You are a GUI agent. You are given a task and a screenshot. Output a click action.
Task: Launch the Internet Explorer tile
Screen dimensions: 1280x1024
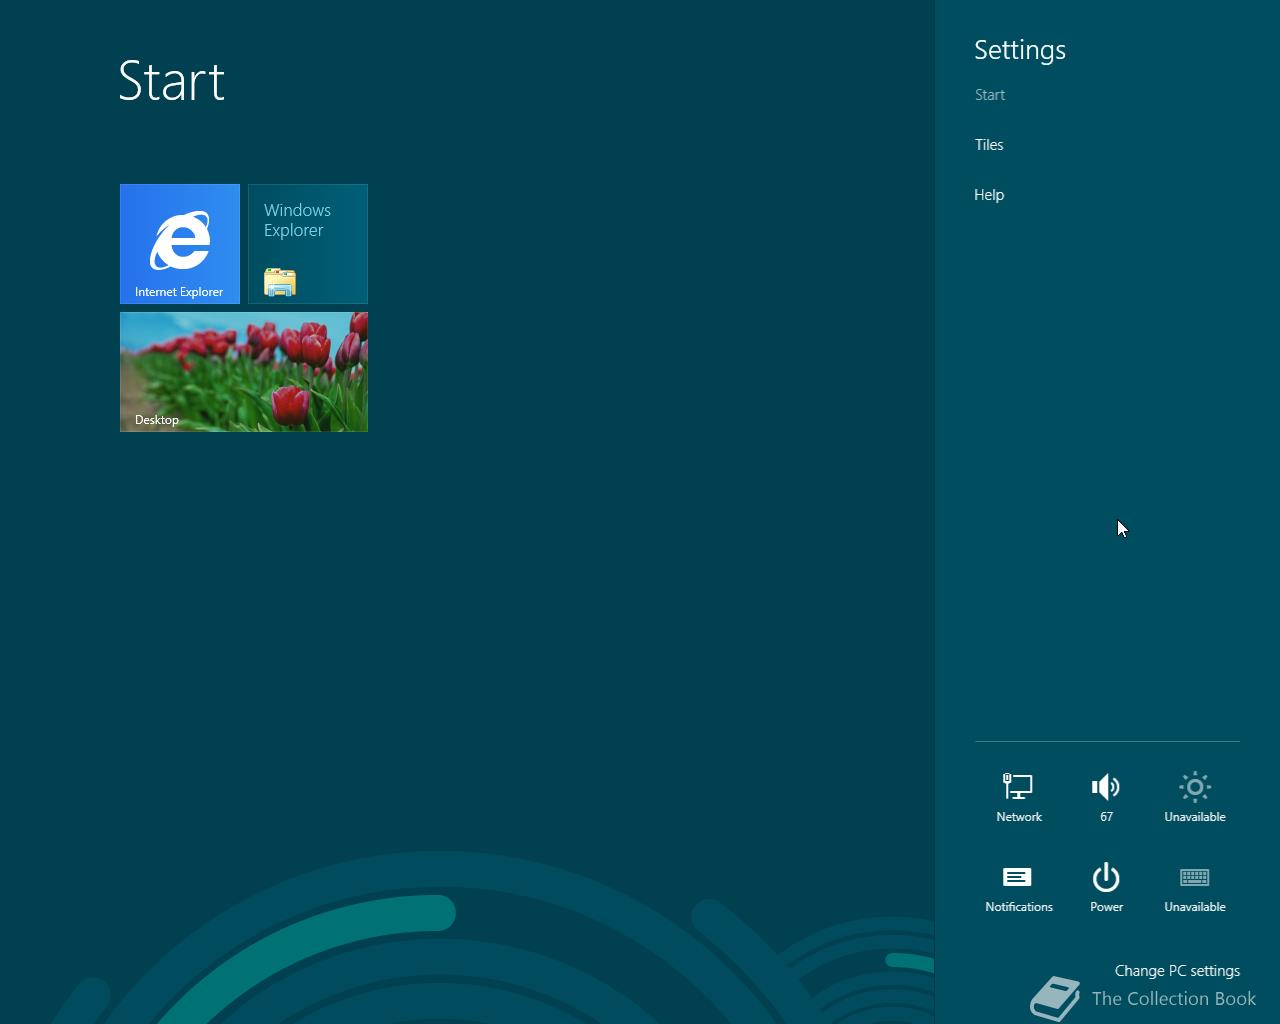pos(179,243)
